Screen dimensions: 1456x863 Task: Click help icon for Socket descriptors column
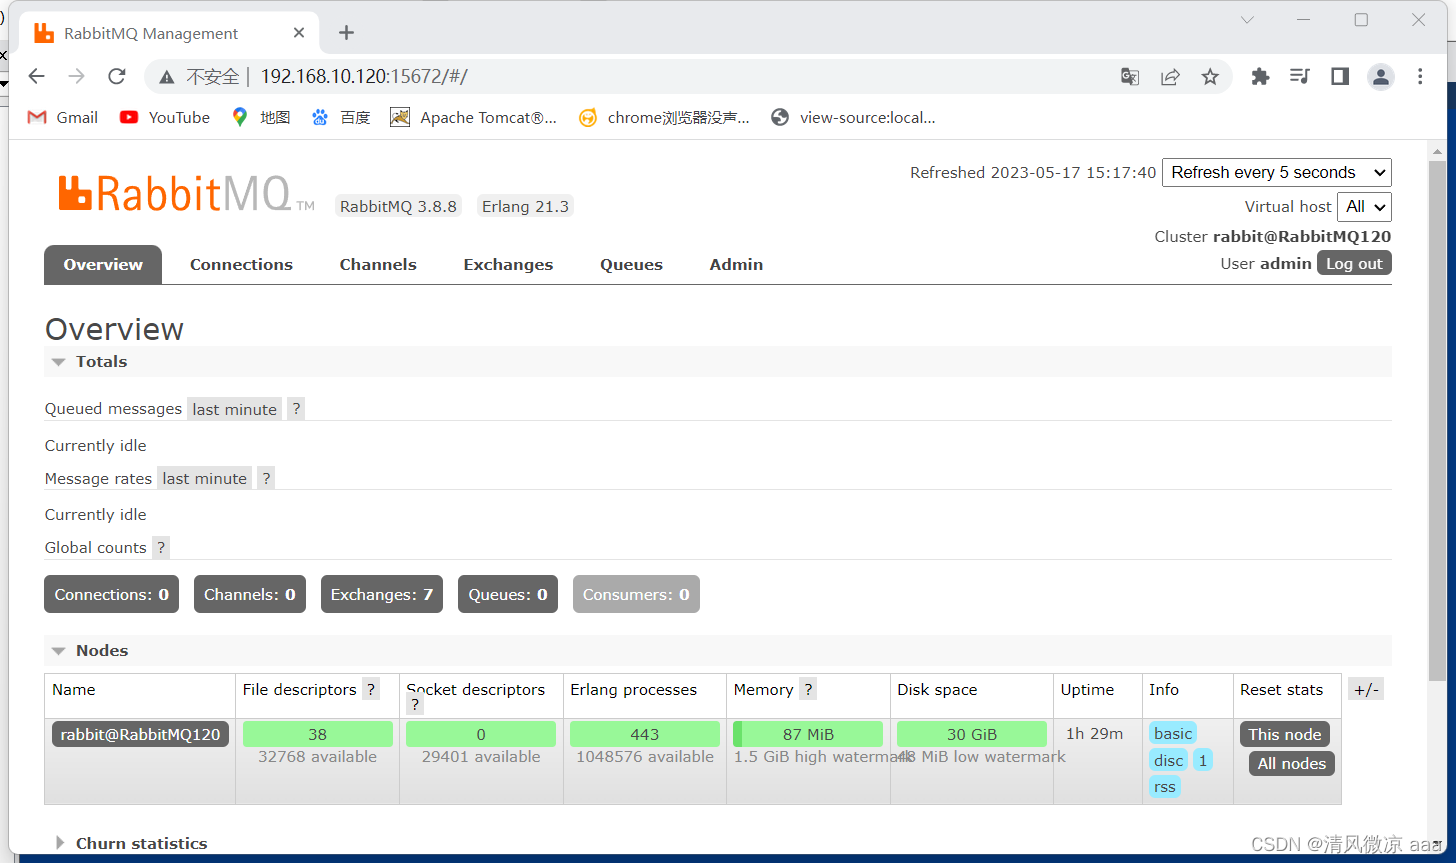coord(415,706)
